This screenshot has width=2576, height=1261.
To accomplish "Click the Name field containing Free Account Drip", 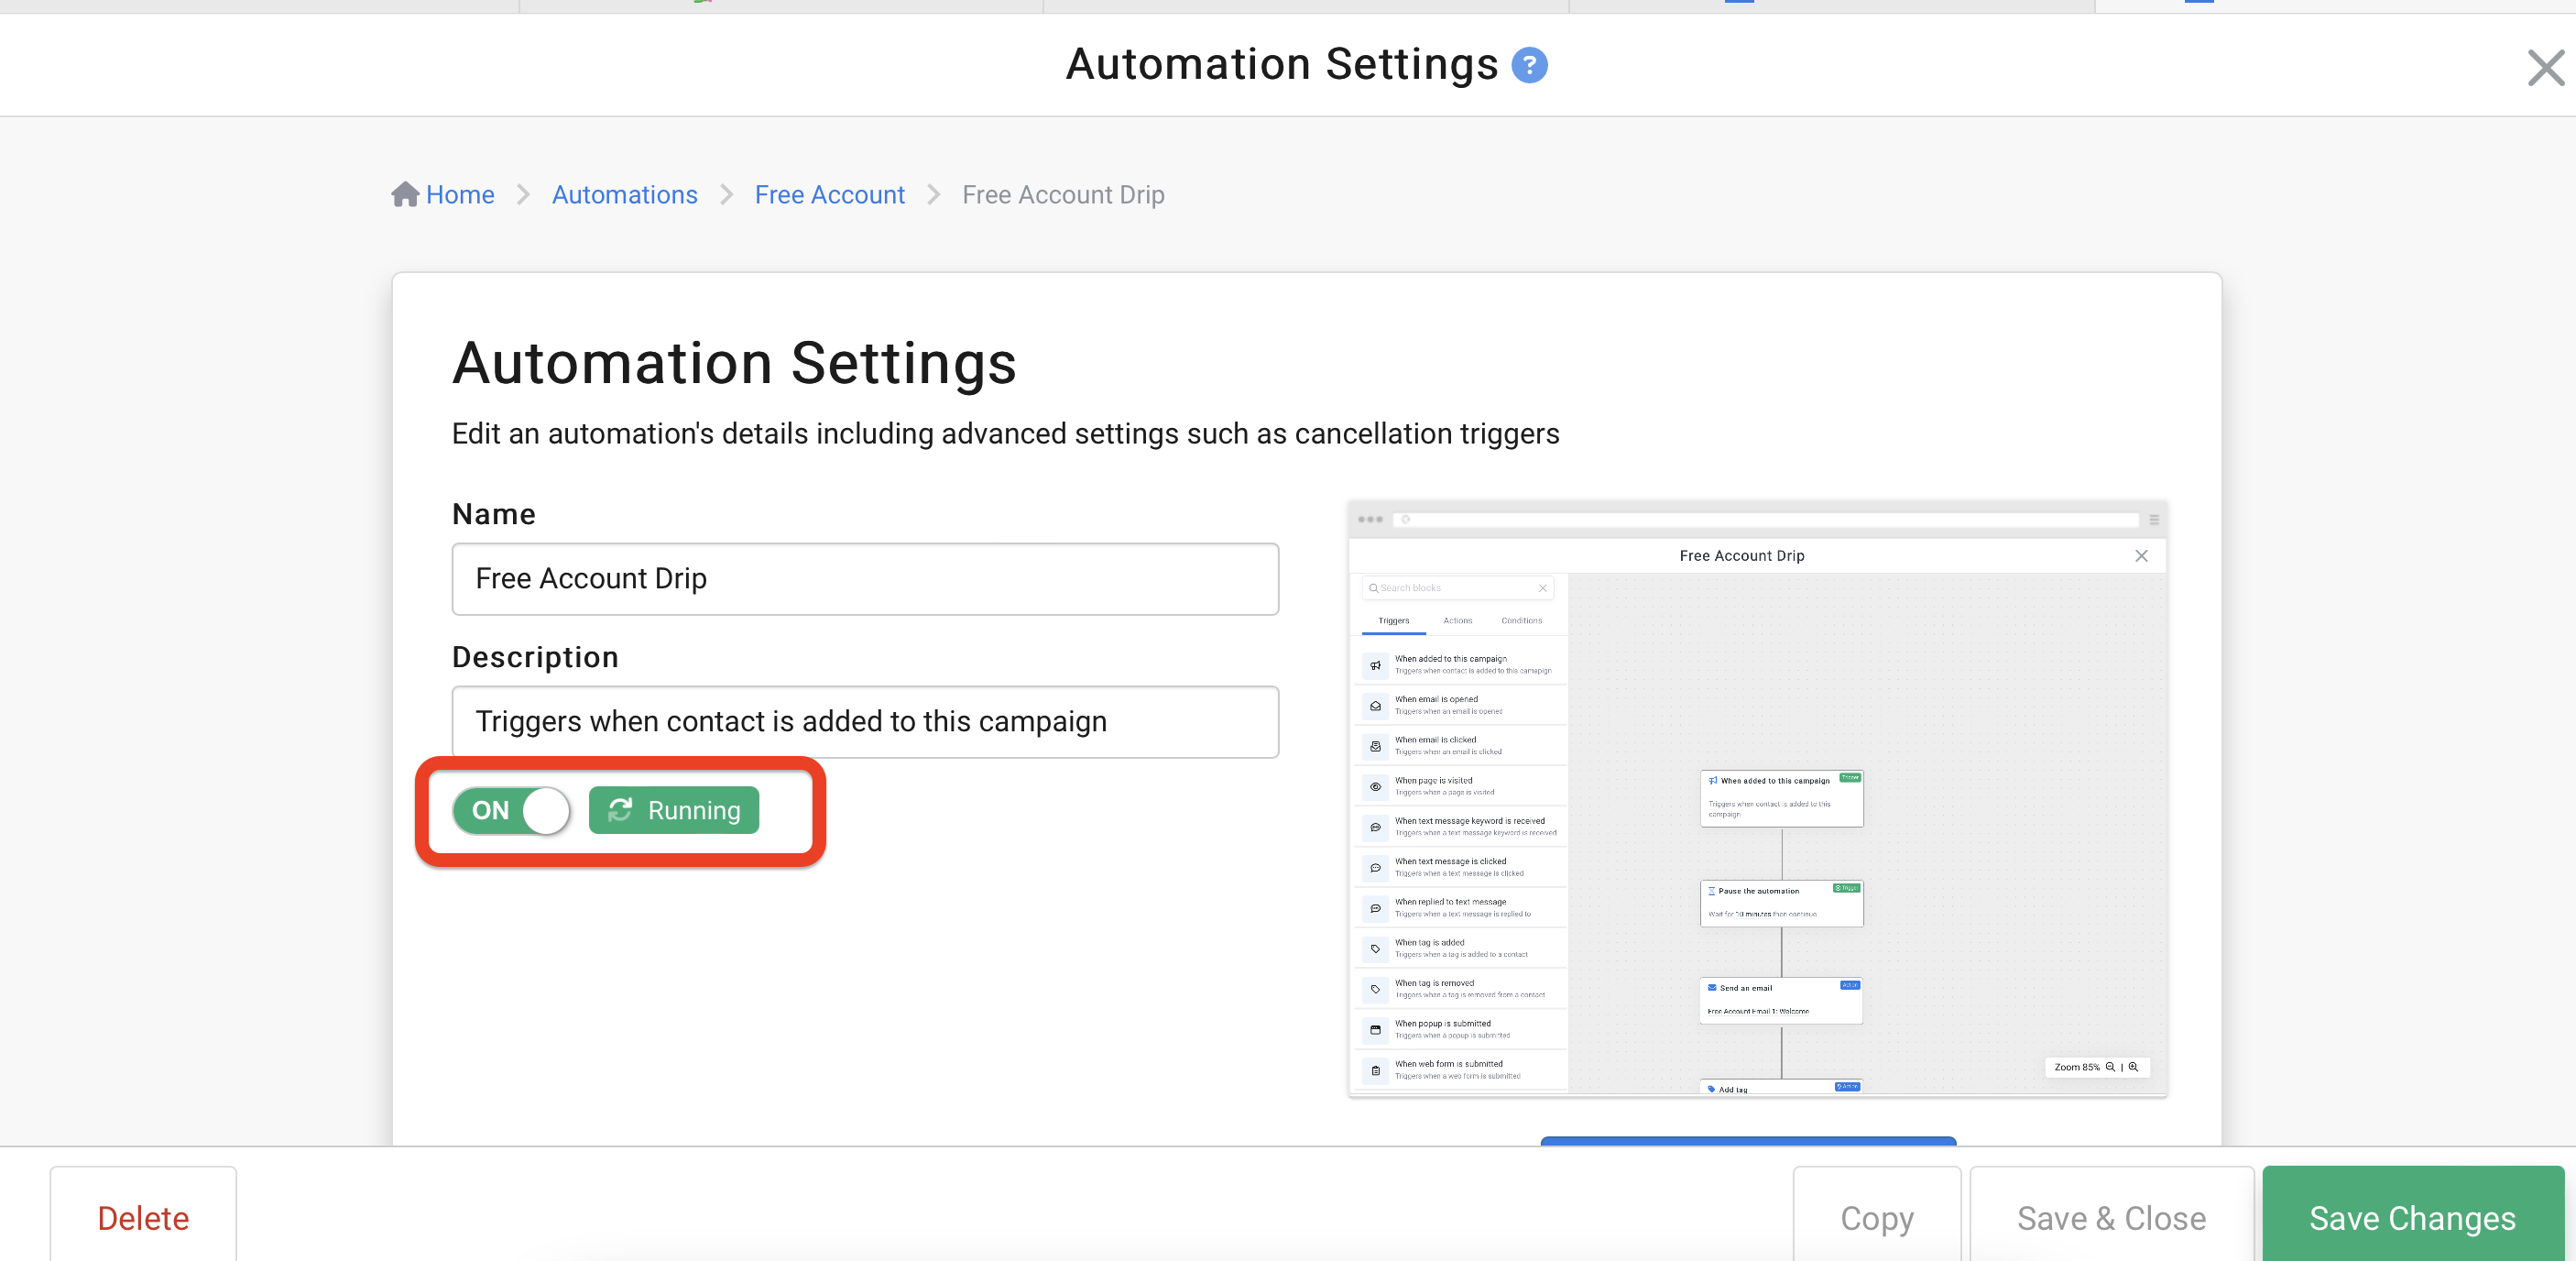I will point(865,579).
